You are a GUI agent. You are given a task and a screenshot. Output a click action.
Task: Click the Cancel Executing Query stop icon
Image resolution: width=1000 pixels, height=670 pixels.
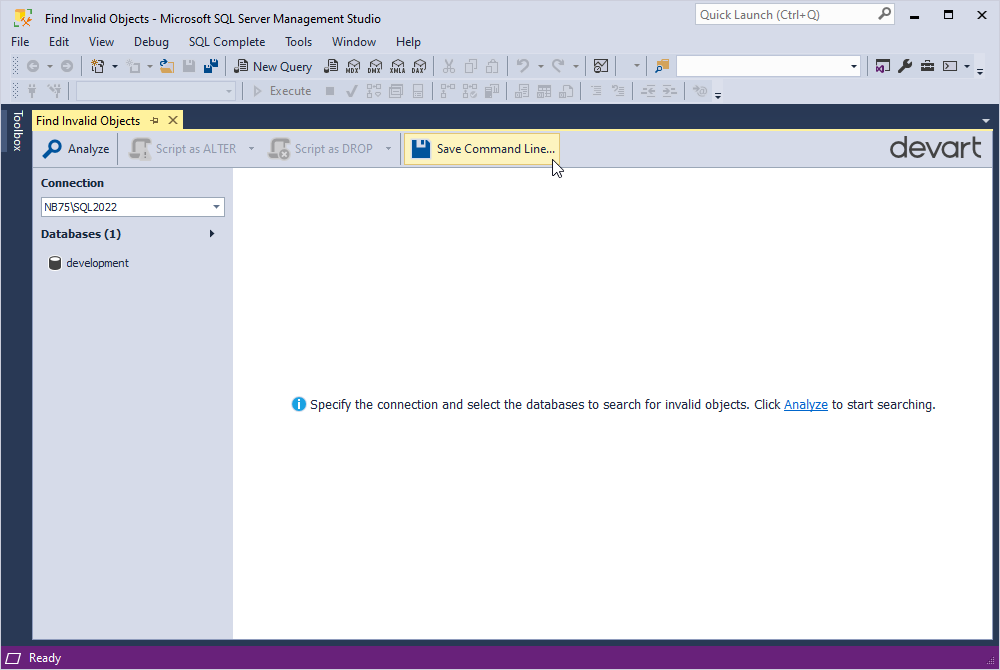330,91
